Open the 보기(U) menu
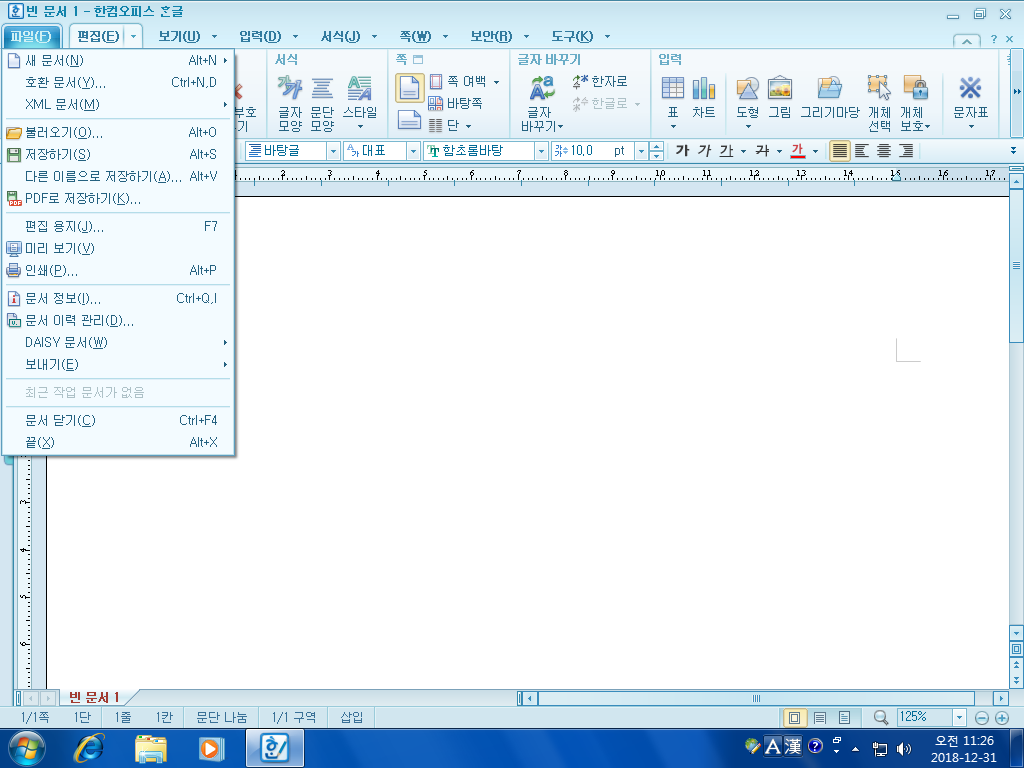The height and width of the screenshot is (768, 1024). 179,36
